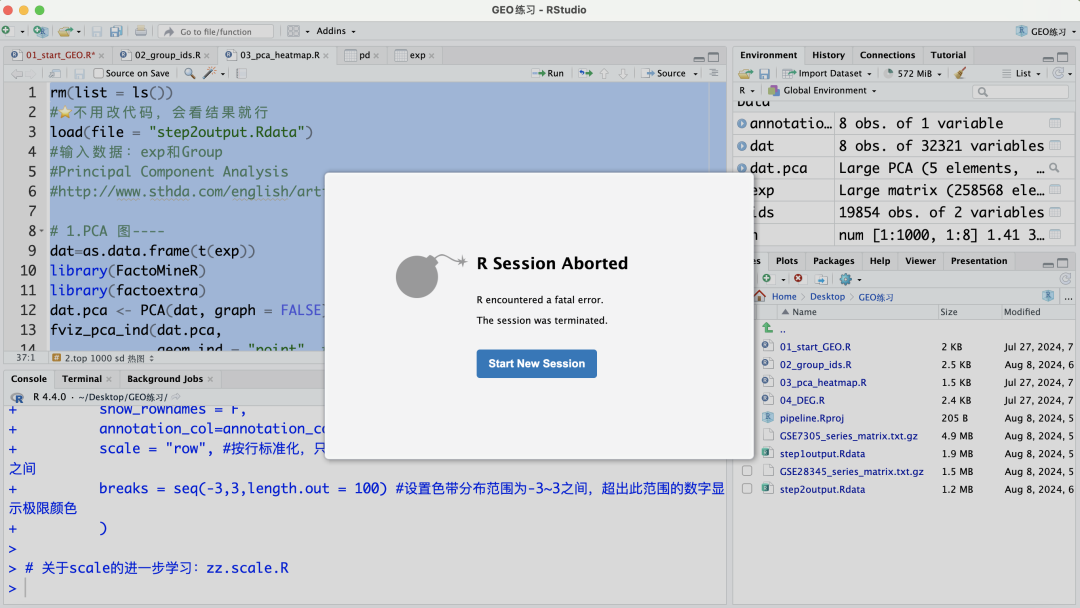Click the new file plus icon

(6, 31)
